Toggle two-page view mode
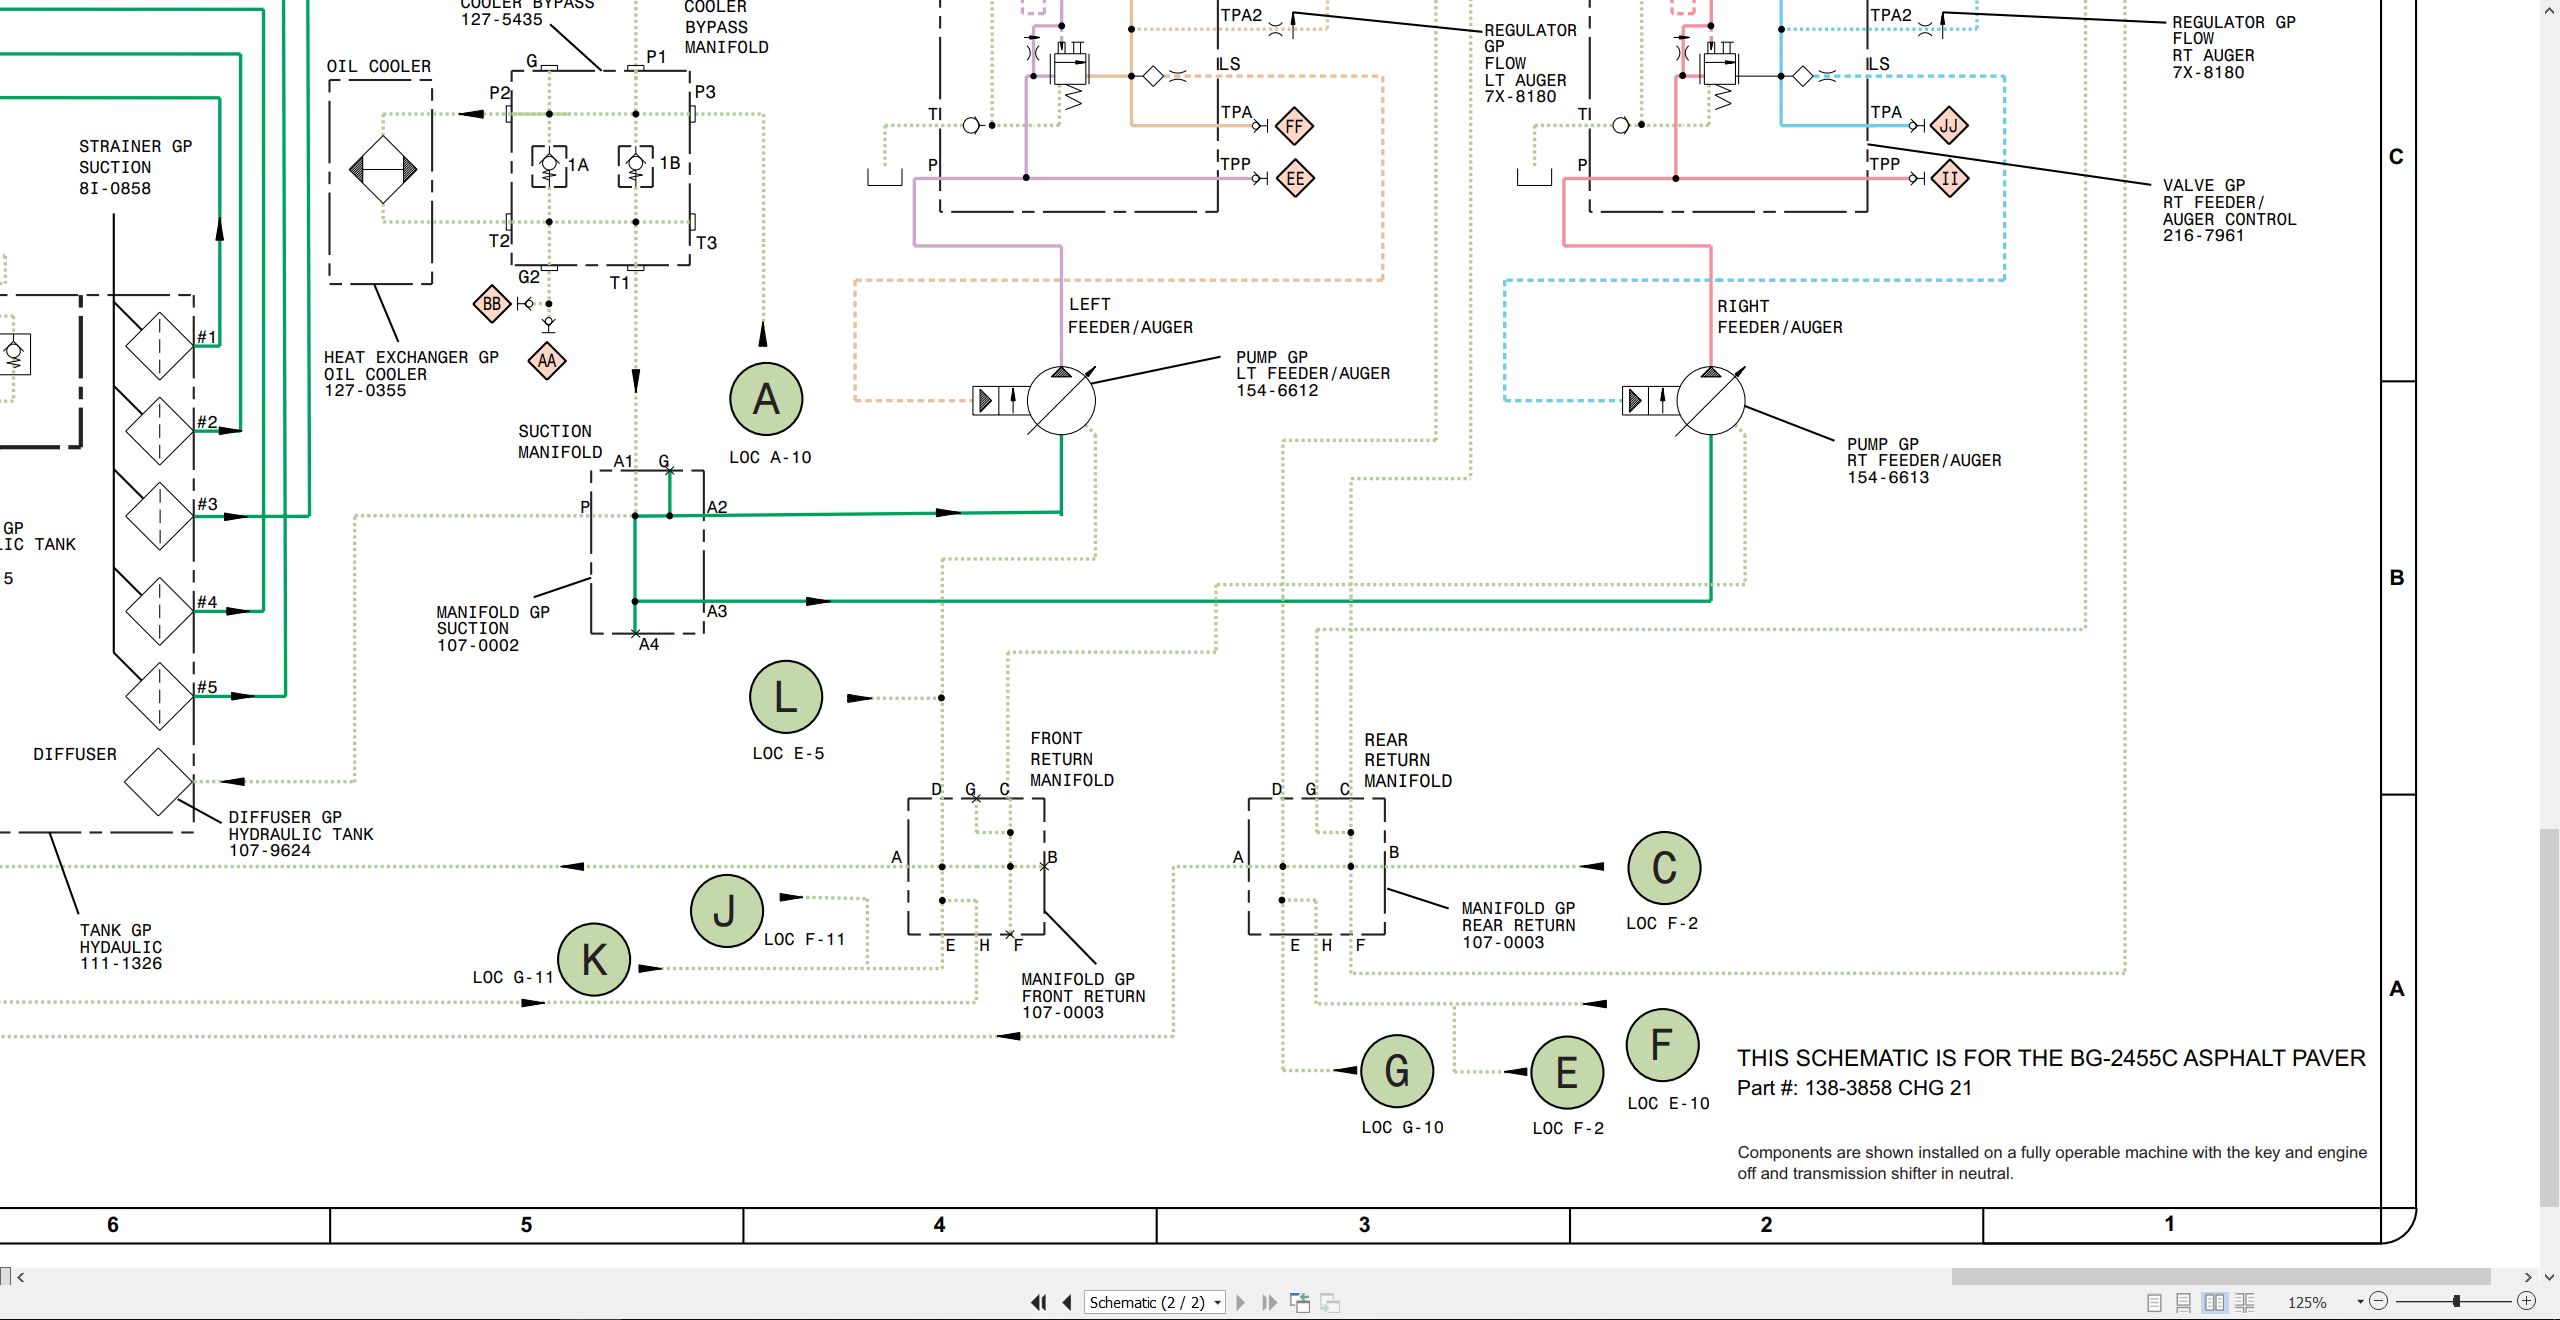The width and height of the screenshot is (2560, 1320). 2215,1302
